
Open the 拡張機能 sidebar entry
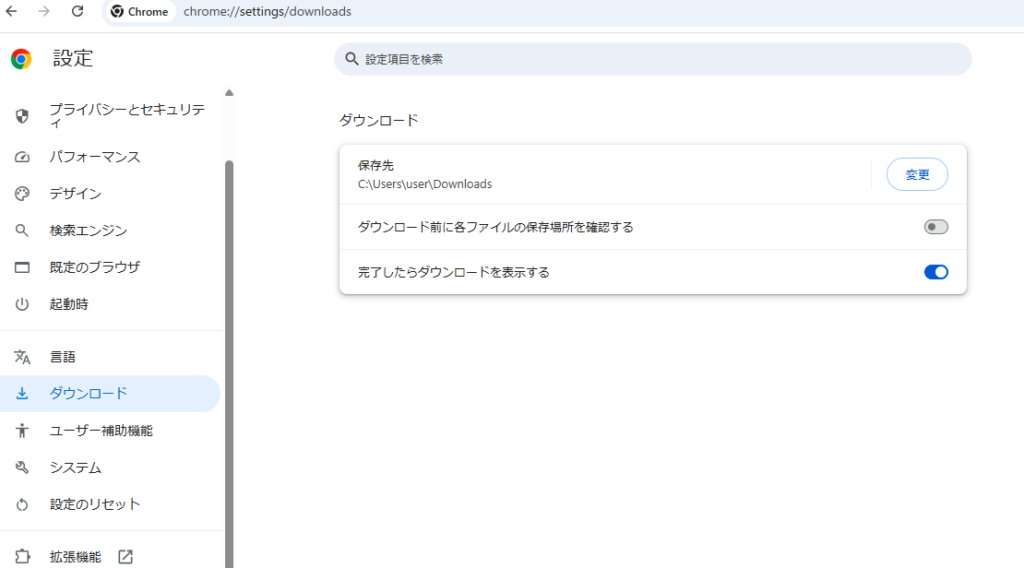pos(75,557)
